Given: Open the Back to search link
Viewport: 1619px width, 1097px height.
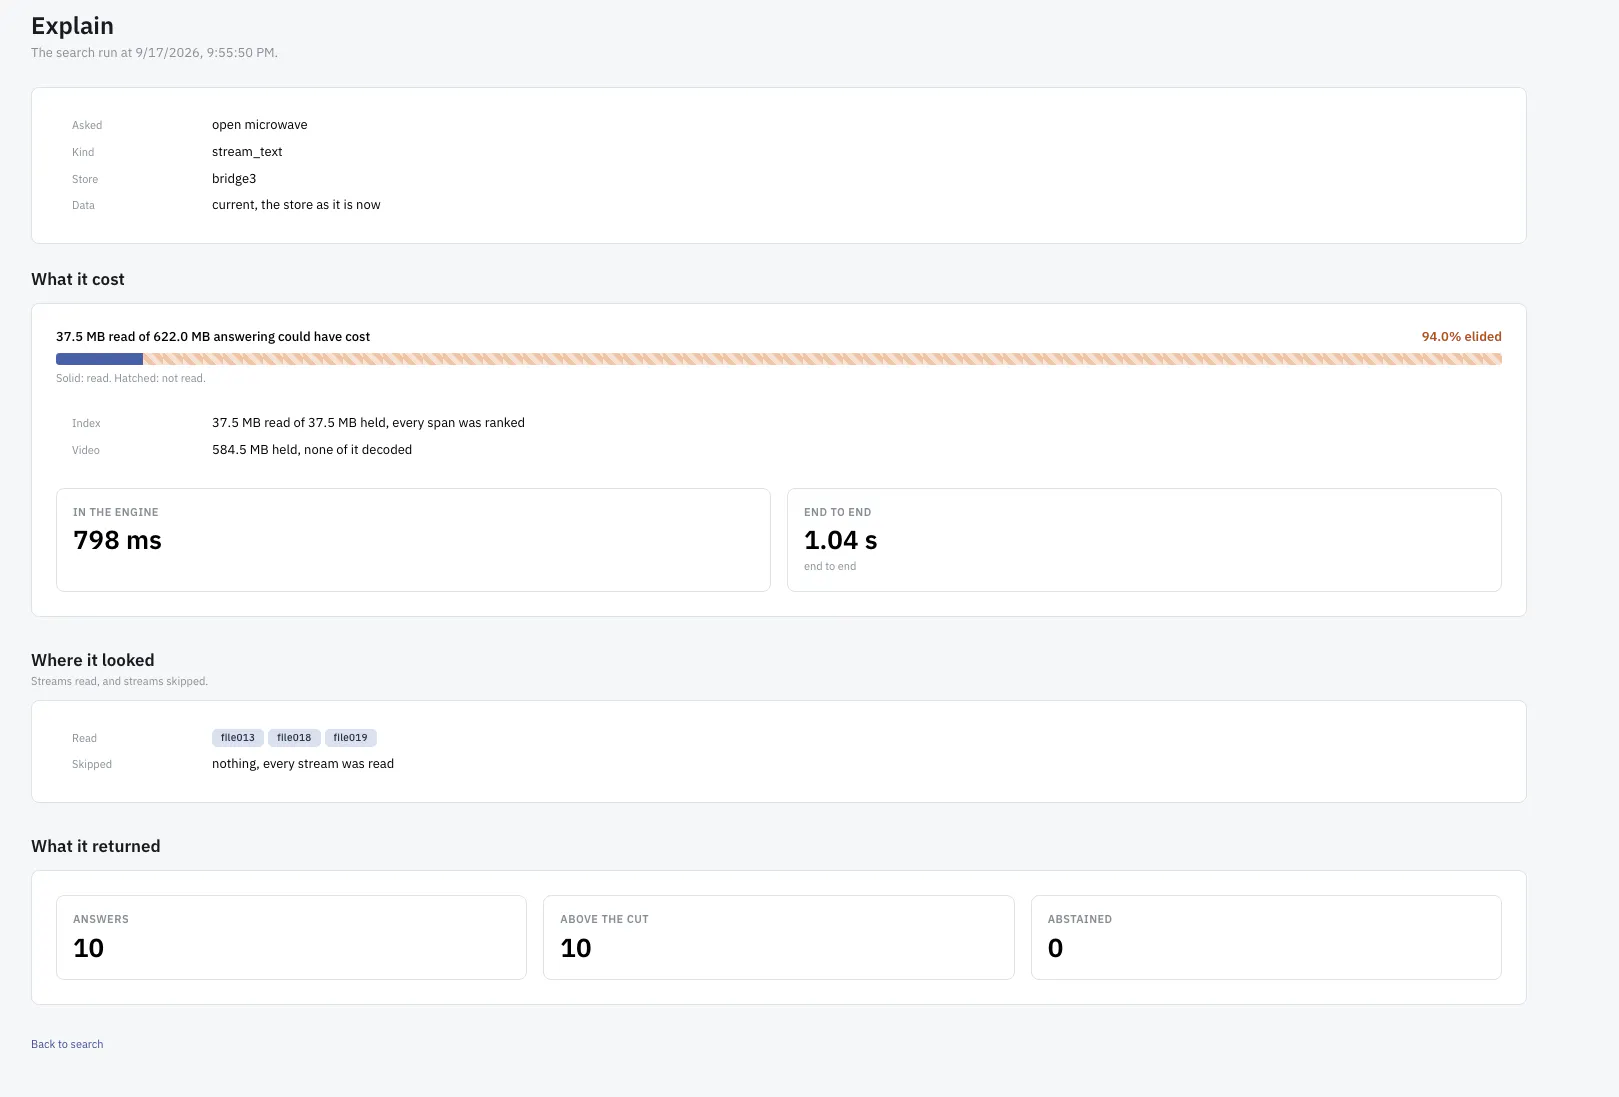Looking at the screenshot, I should (x=67, y=1044).
